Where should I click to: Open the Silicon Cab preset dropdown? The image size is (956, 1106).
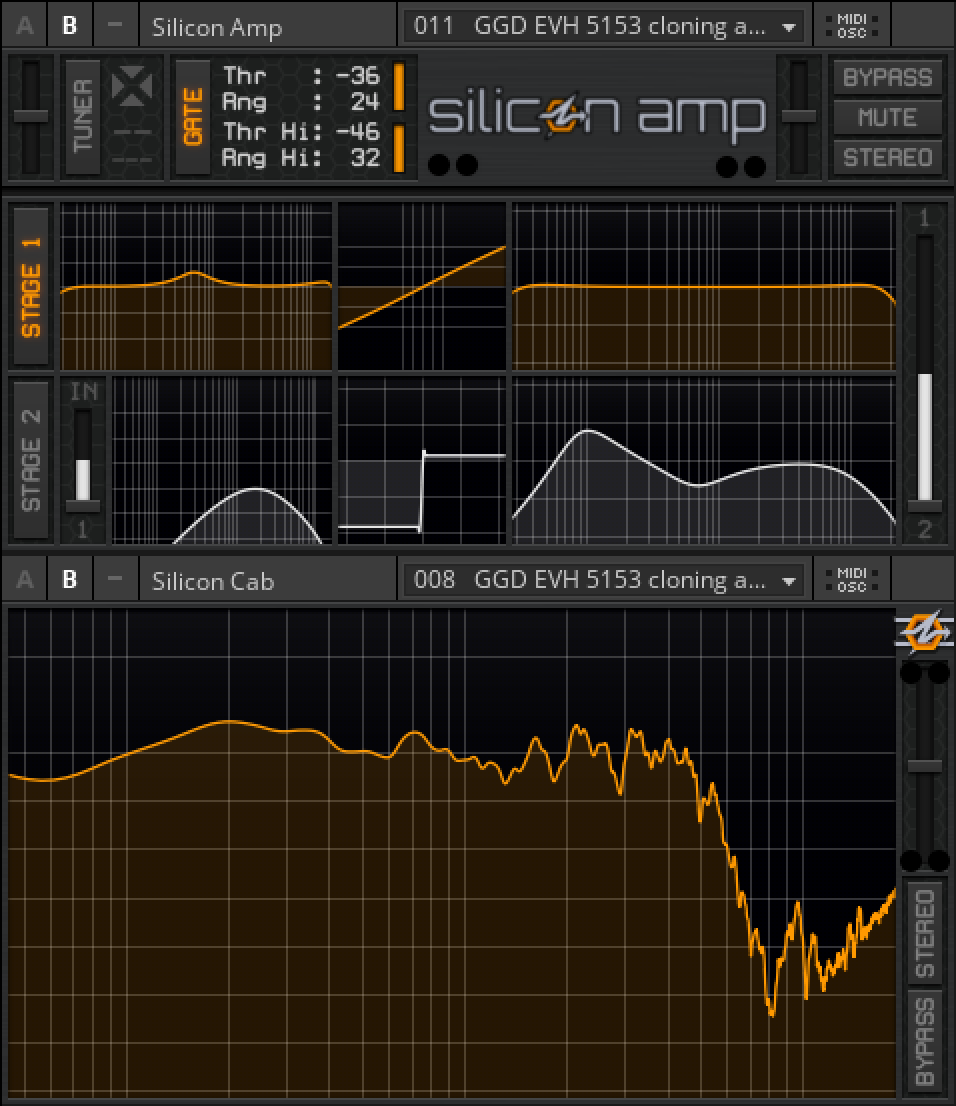[x=605, y=581]
